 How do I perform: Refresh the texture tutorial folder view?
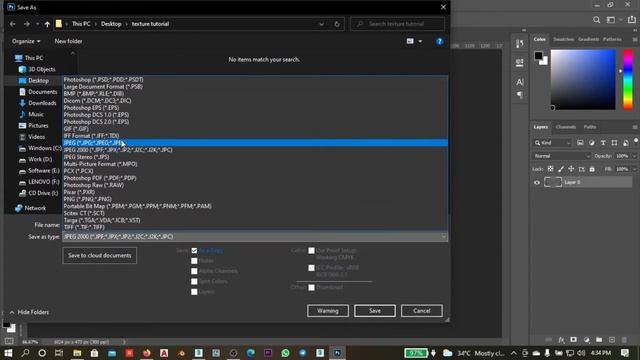(337, 24)
